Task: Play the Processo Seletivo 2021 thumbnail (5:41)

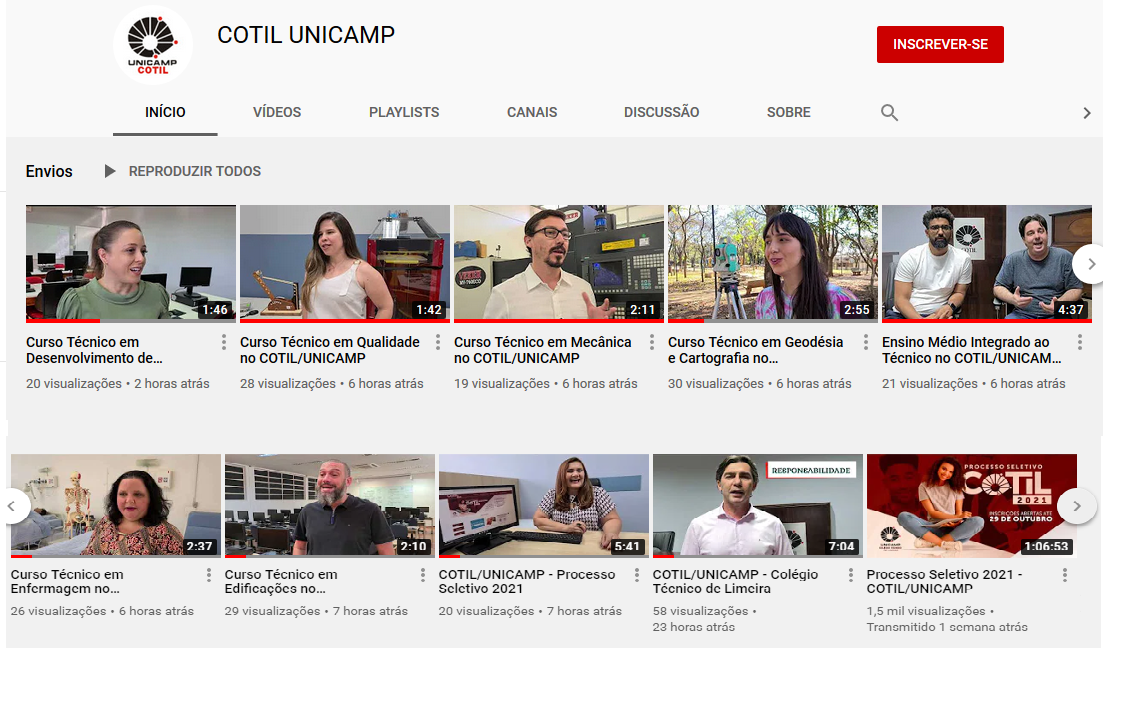Action: [543, 505]
